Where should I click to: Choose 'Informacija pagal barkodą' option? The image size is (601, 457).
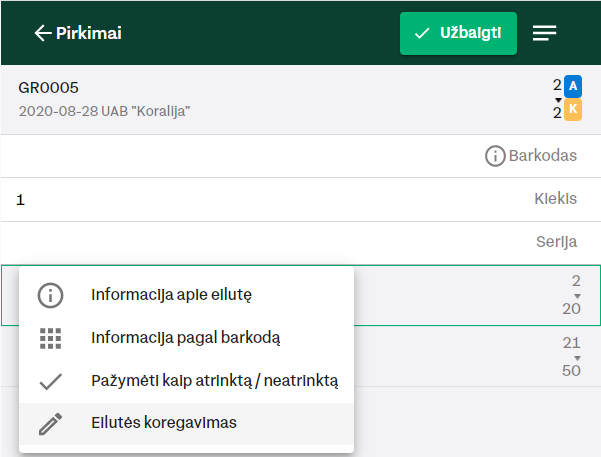(x=185, y=338)
